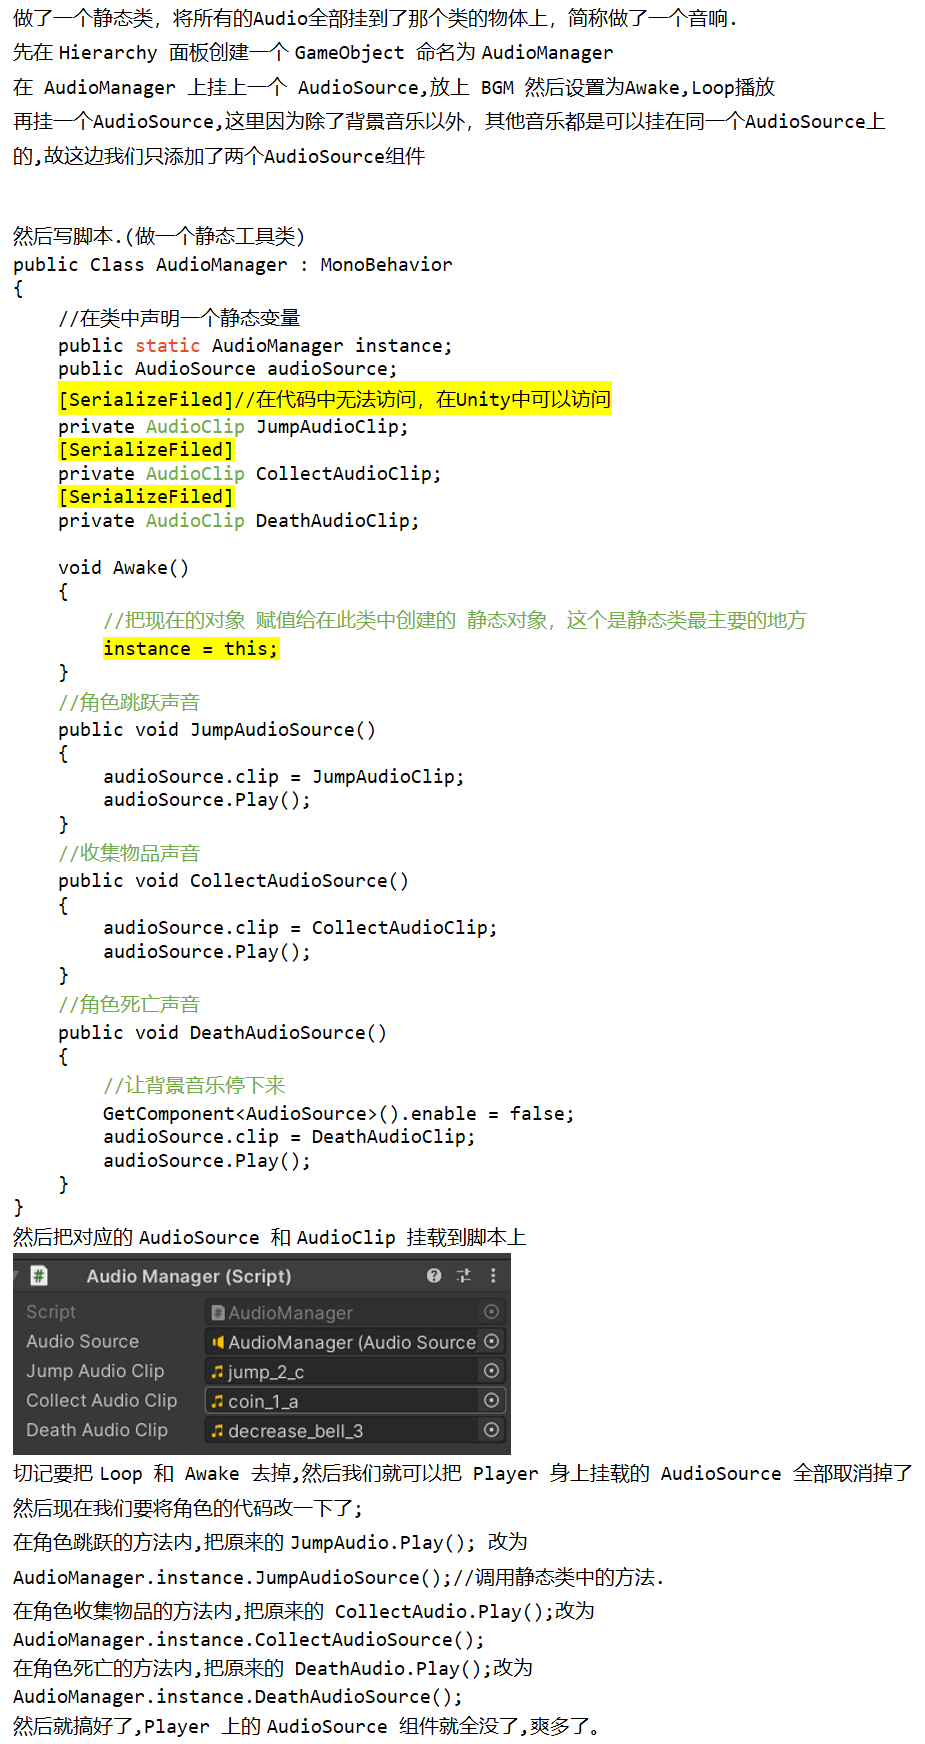Image resolution: width=925 pixels, height=1744 pixels.
Task: Collapse the Audio Manager (Script) component foldout
Action: [x=17, y=1276]
